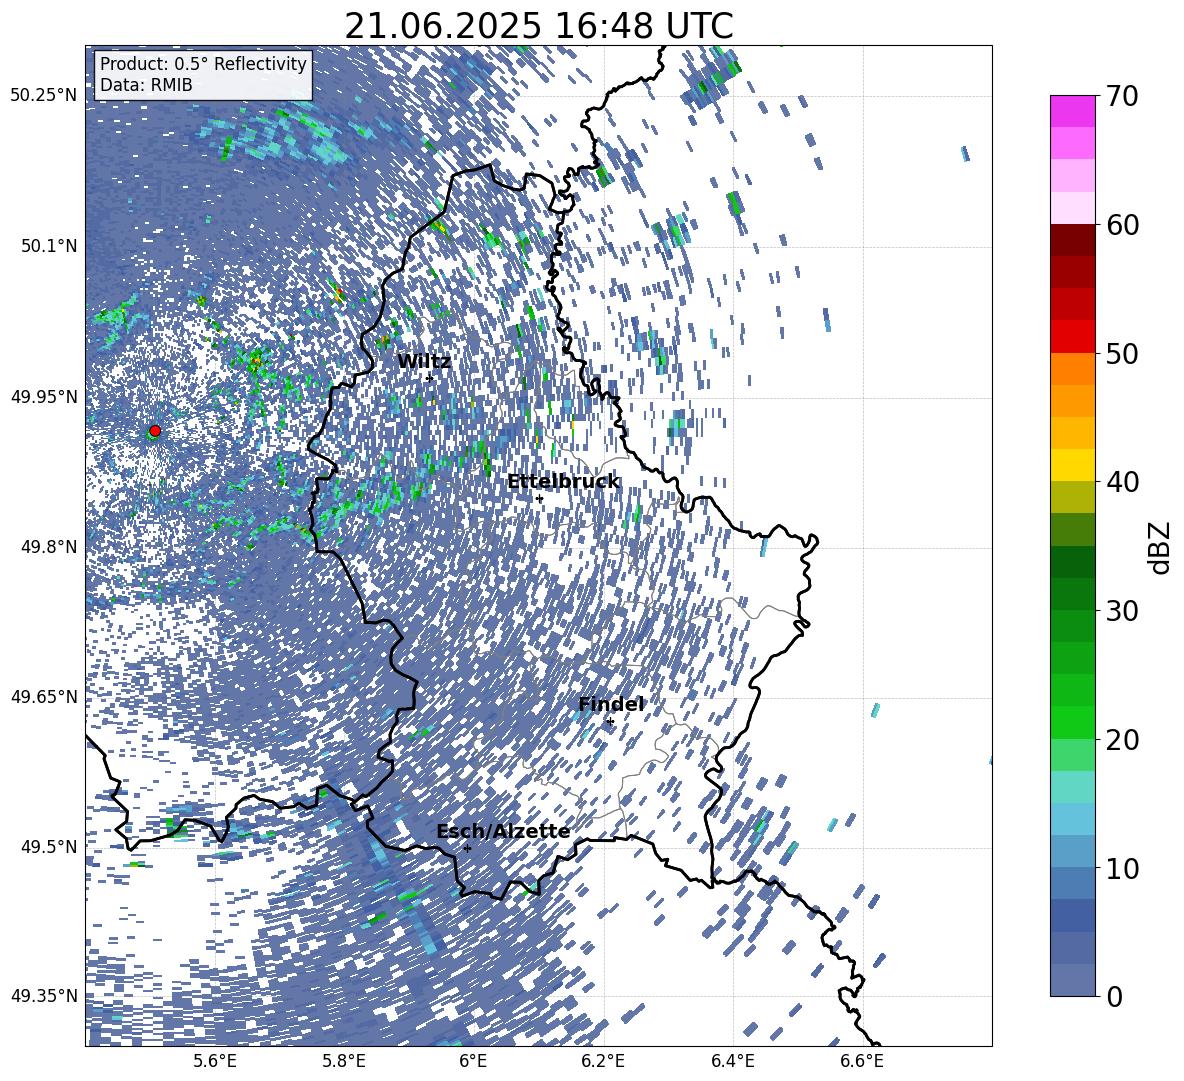Click the Ettelbruck cross marker
The width and height of the screenshot is (1184, 1081).
click(539, 499)
